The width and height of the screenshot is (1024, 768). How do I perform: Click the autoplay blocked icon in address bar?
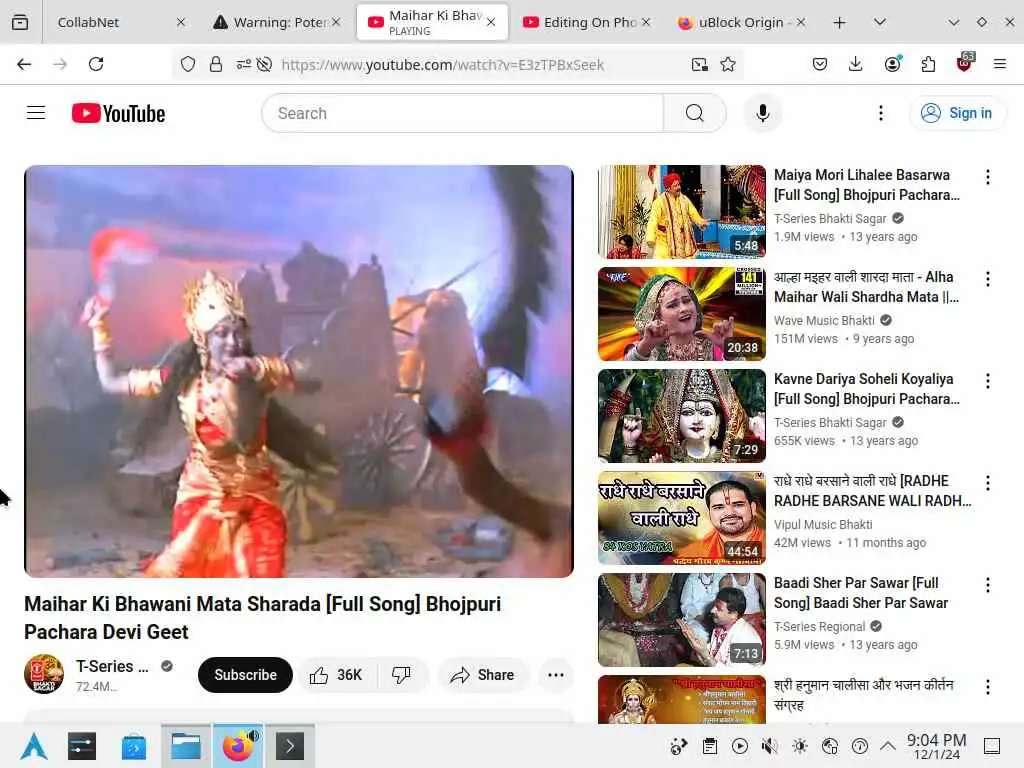264,64
